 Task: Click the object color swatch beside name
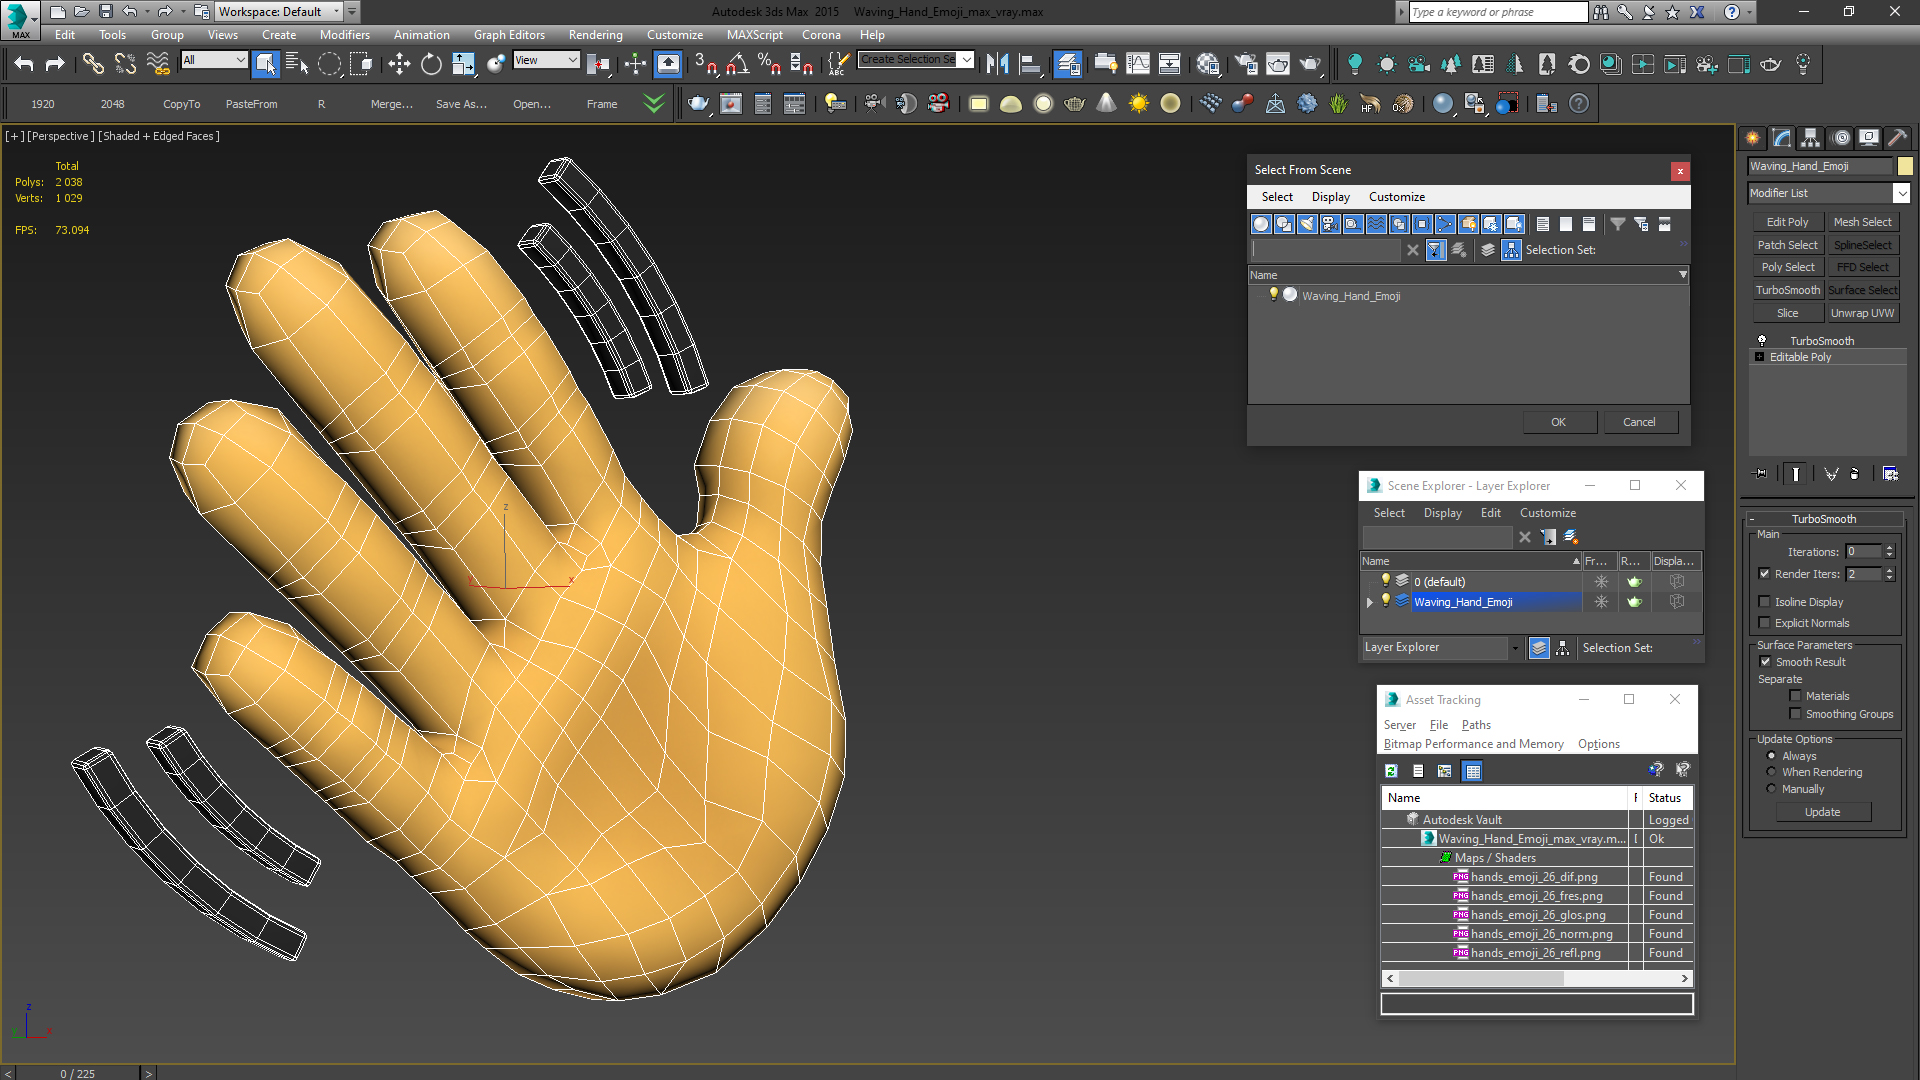point(1905,166)
